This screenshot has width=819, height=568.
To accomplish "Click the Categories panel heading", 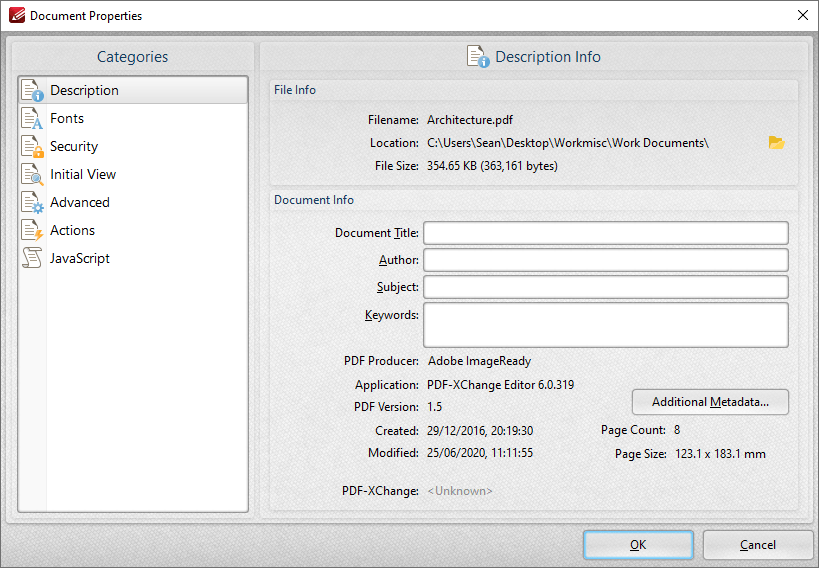I will [133, 57].
